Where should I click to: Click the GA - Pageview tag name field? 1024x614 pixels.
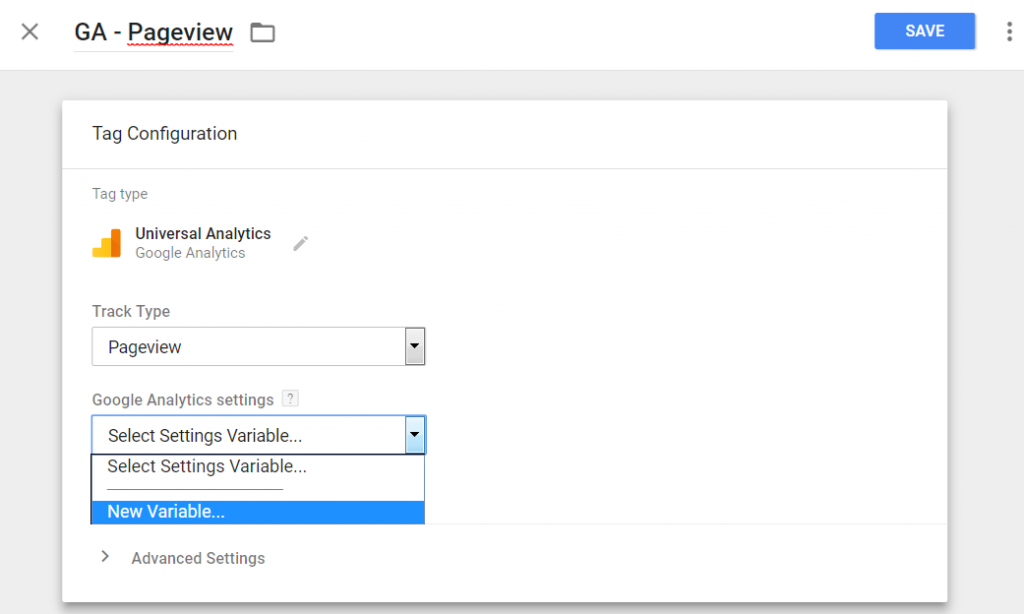[153, 32]
